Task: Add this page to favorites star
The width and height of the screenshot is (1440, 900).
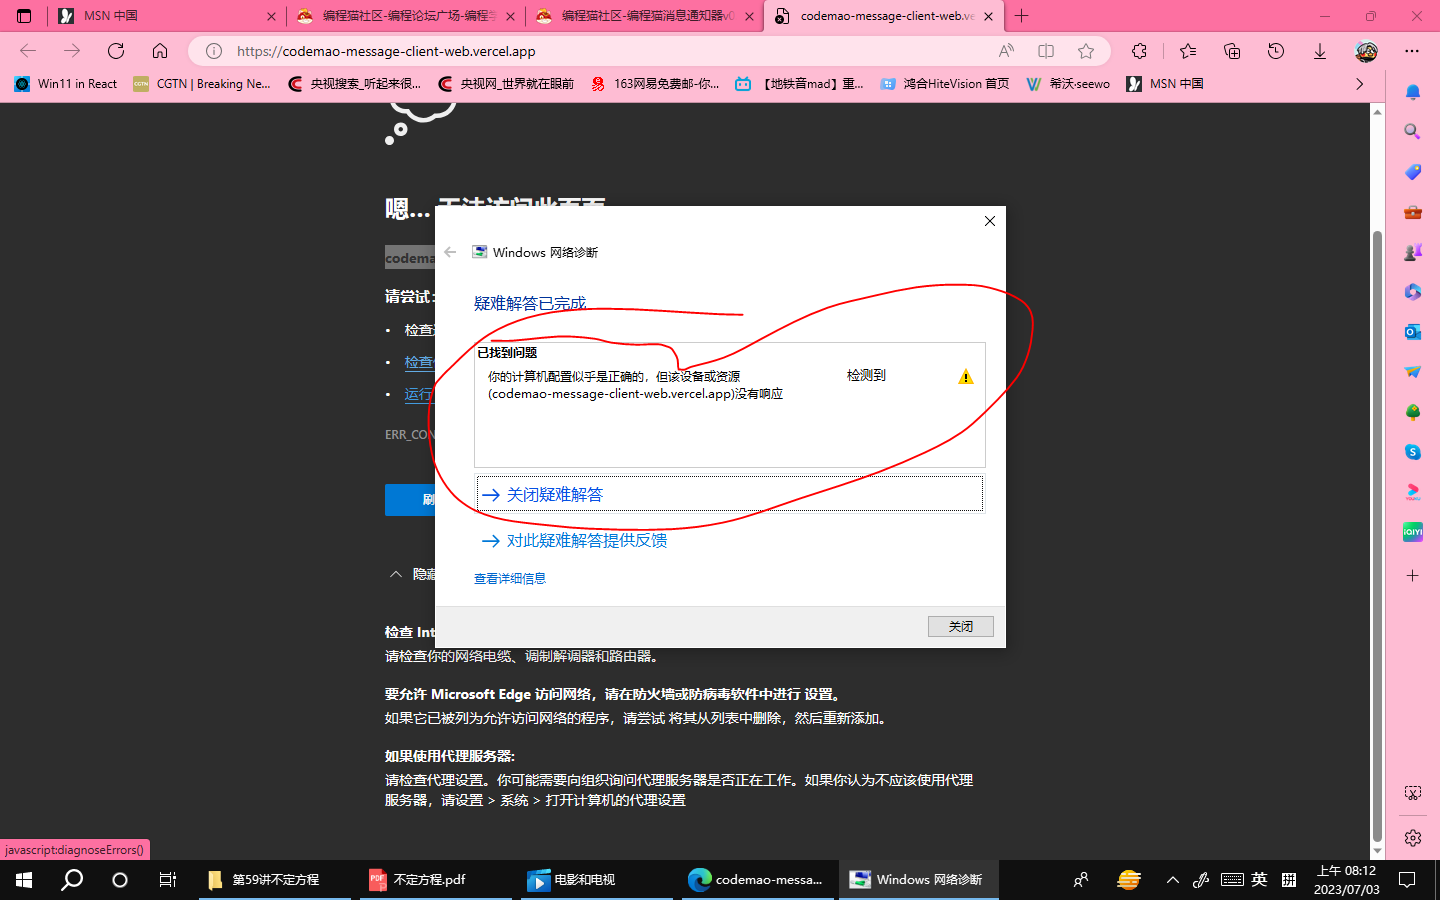Action: 1086,51
